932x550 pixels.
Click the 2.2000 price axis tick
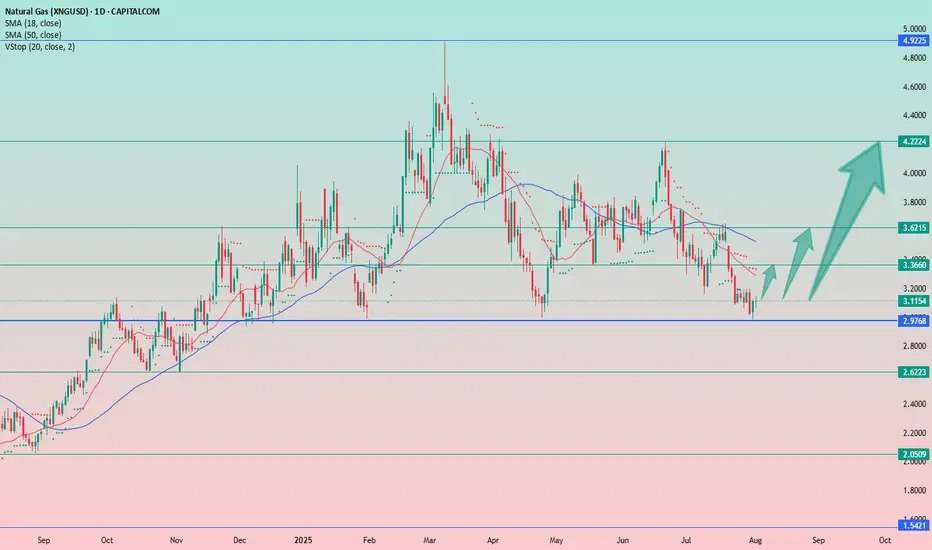pyautogui.click(x=914, y=433)
